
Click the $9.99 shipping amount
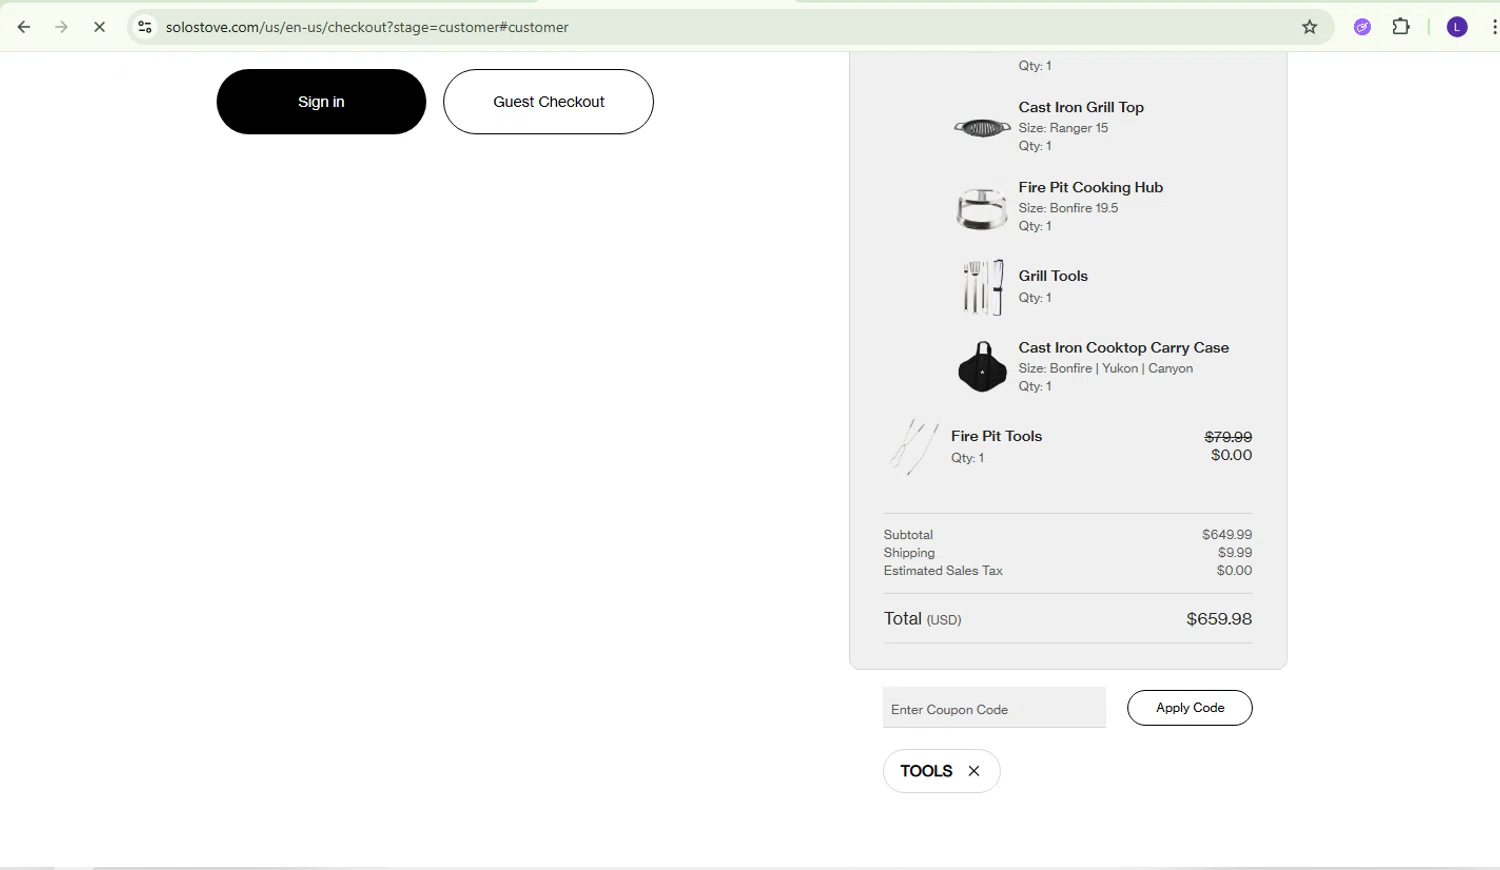pyautogui.click(x=1235, y=553)
